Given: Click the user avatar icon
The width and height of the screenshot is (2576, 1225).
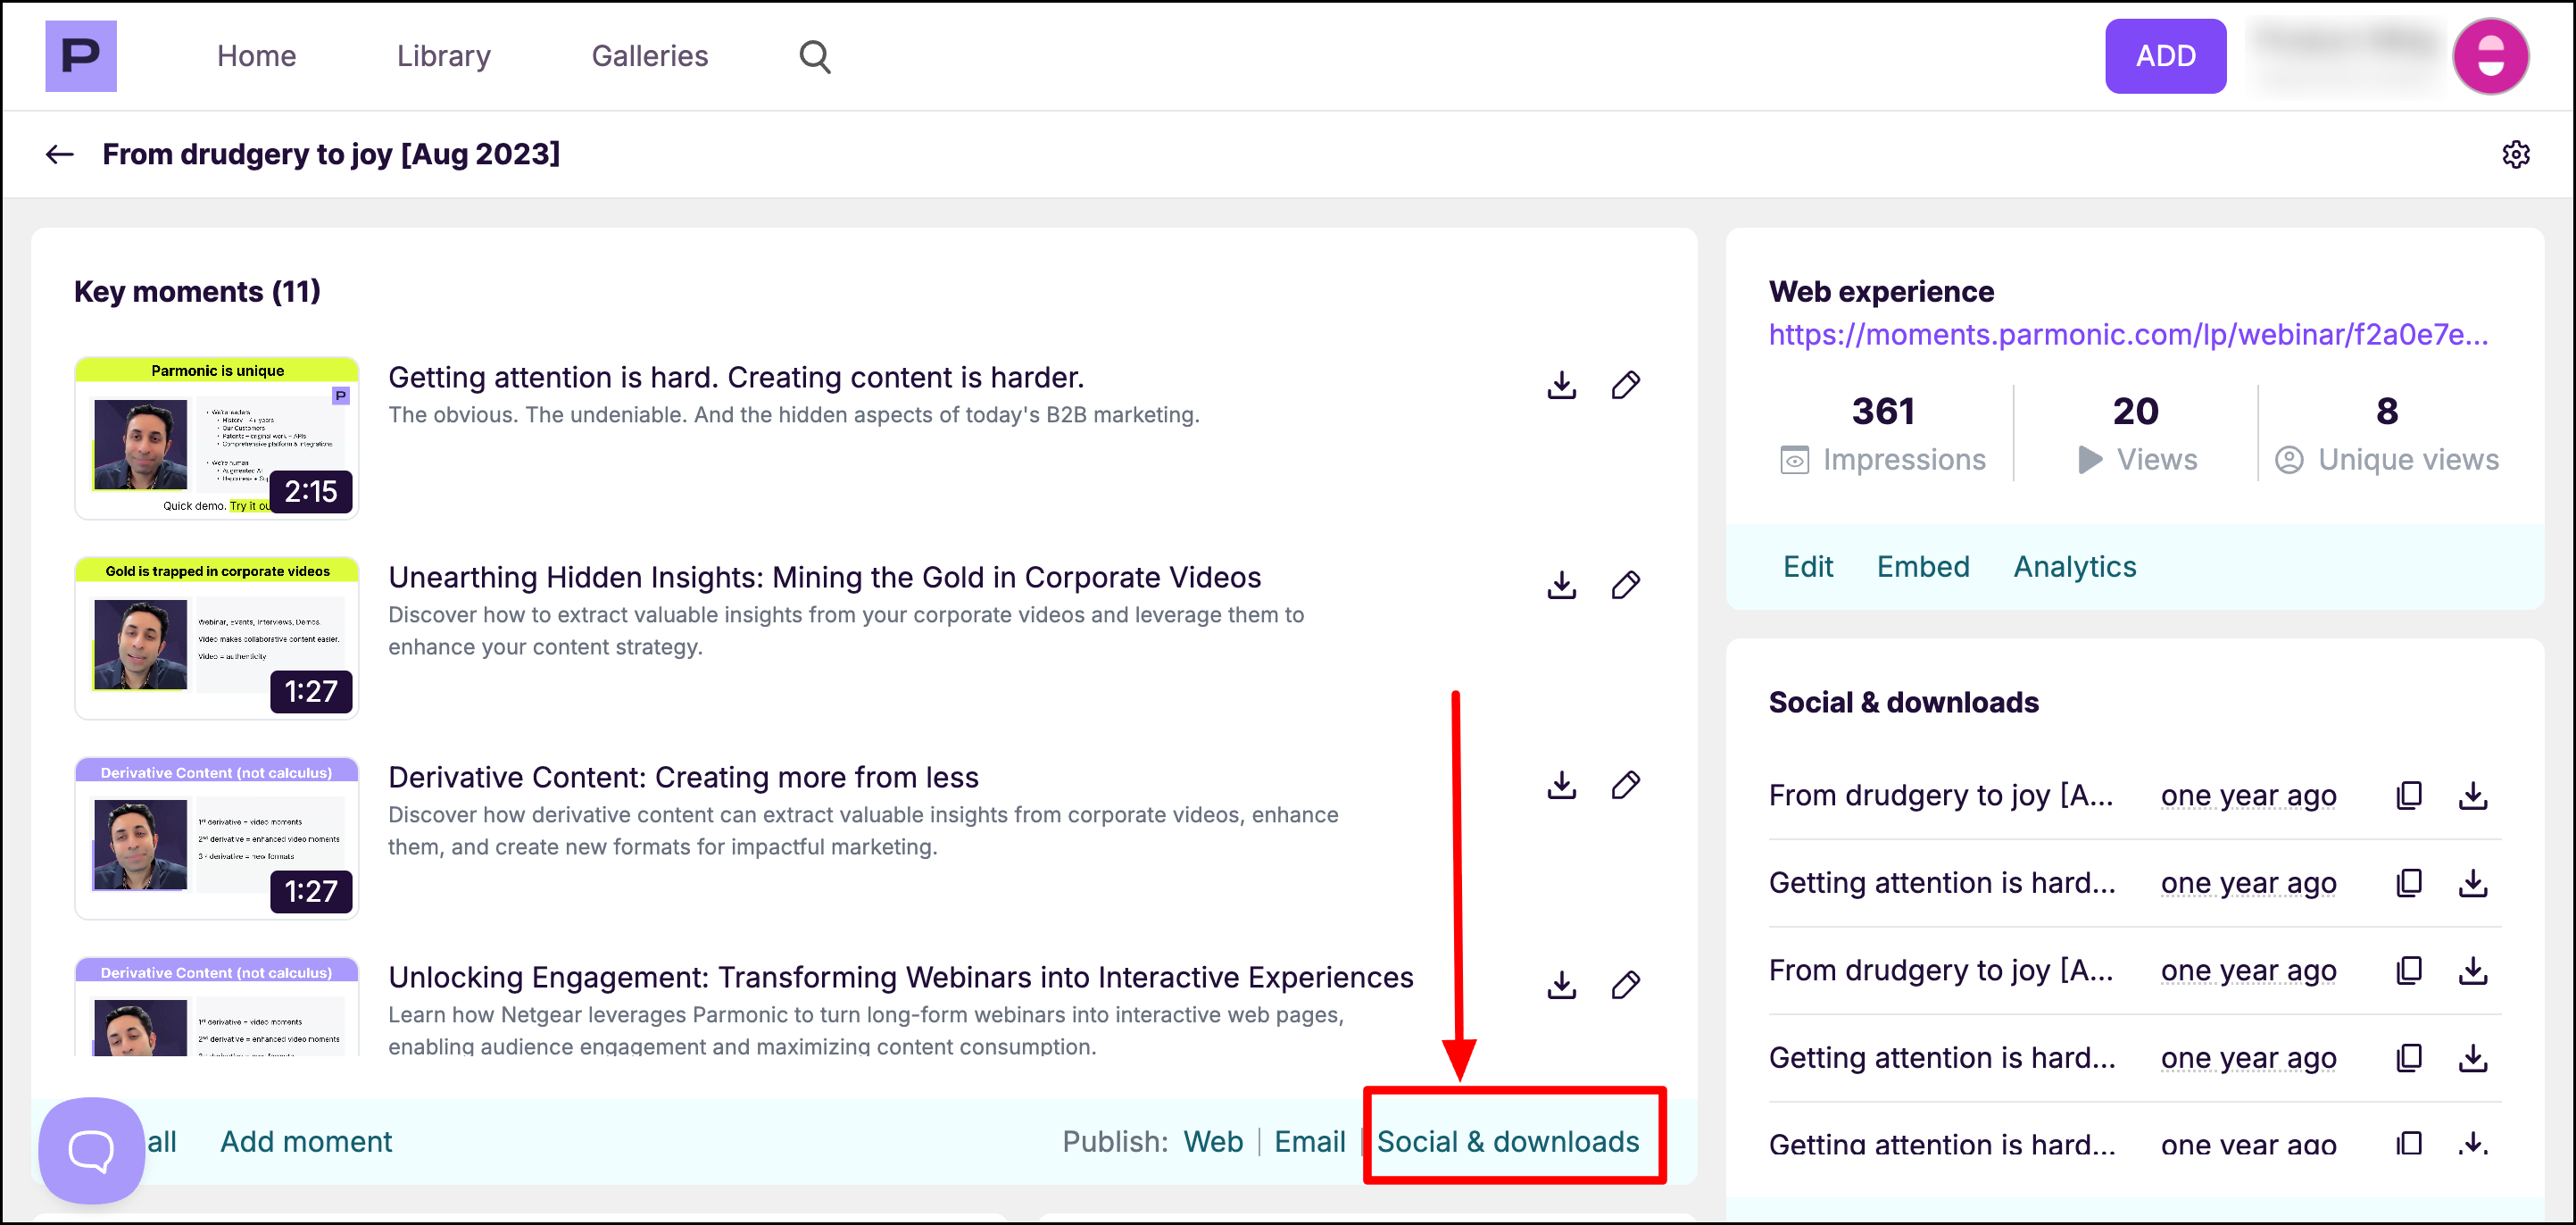Looking at the screenshot, I should (x=2490, y=56).
